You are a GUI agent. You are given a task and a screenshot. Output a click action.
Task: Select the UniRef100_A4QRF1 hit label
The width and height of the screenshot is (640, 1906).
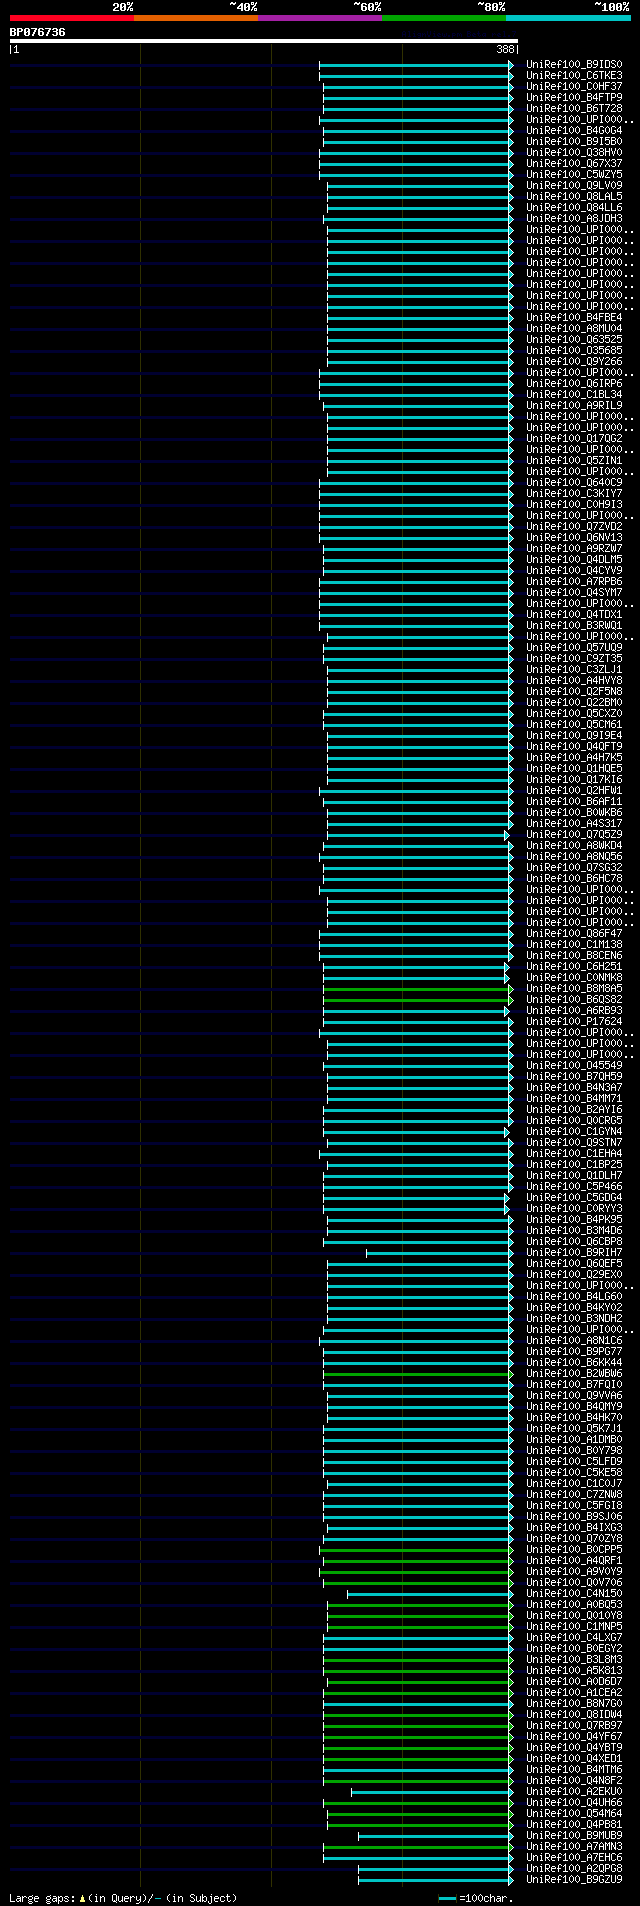pyautogui.click(x=574, y=1560)
